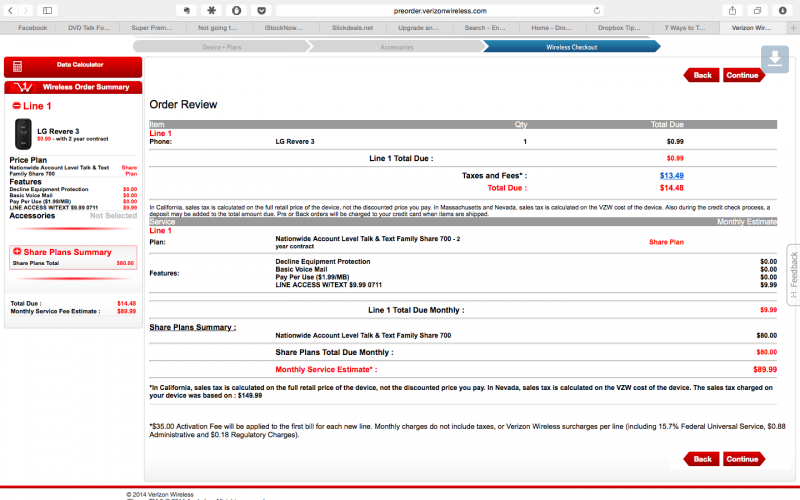Toggle the Safari sidebar icon

pyautogui.click(x=47, y=10)
